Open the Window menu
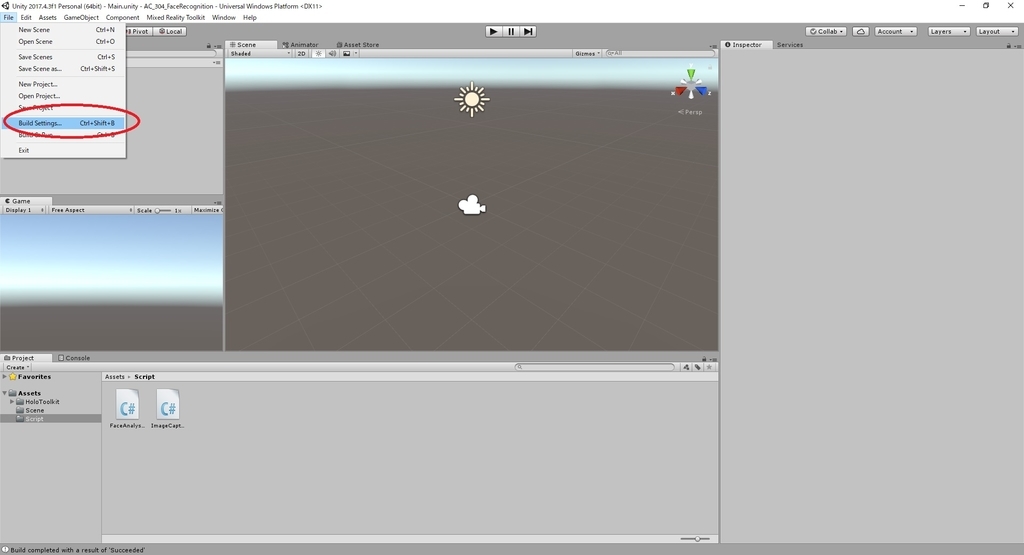Image resolution: width=1024 pixels, height=555 pixels. tap(223, 18)
